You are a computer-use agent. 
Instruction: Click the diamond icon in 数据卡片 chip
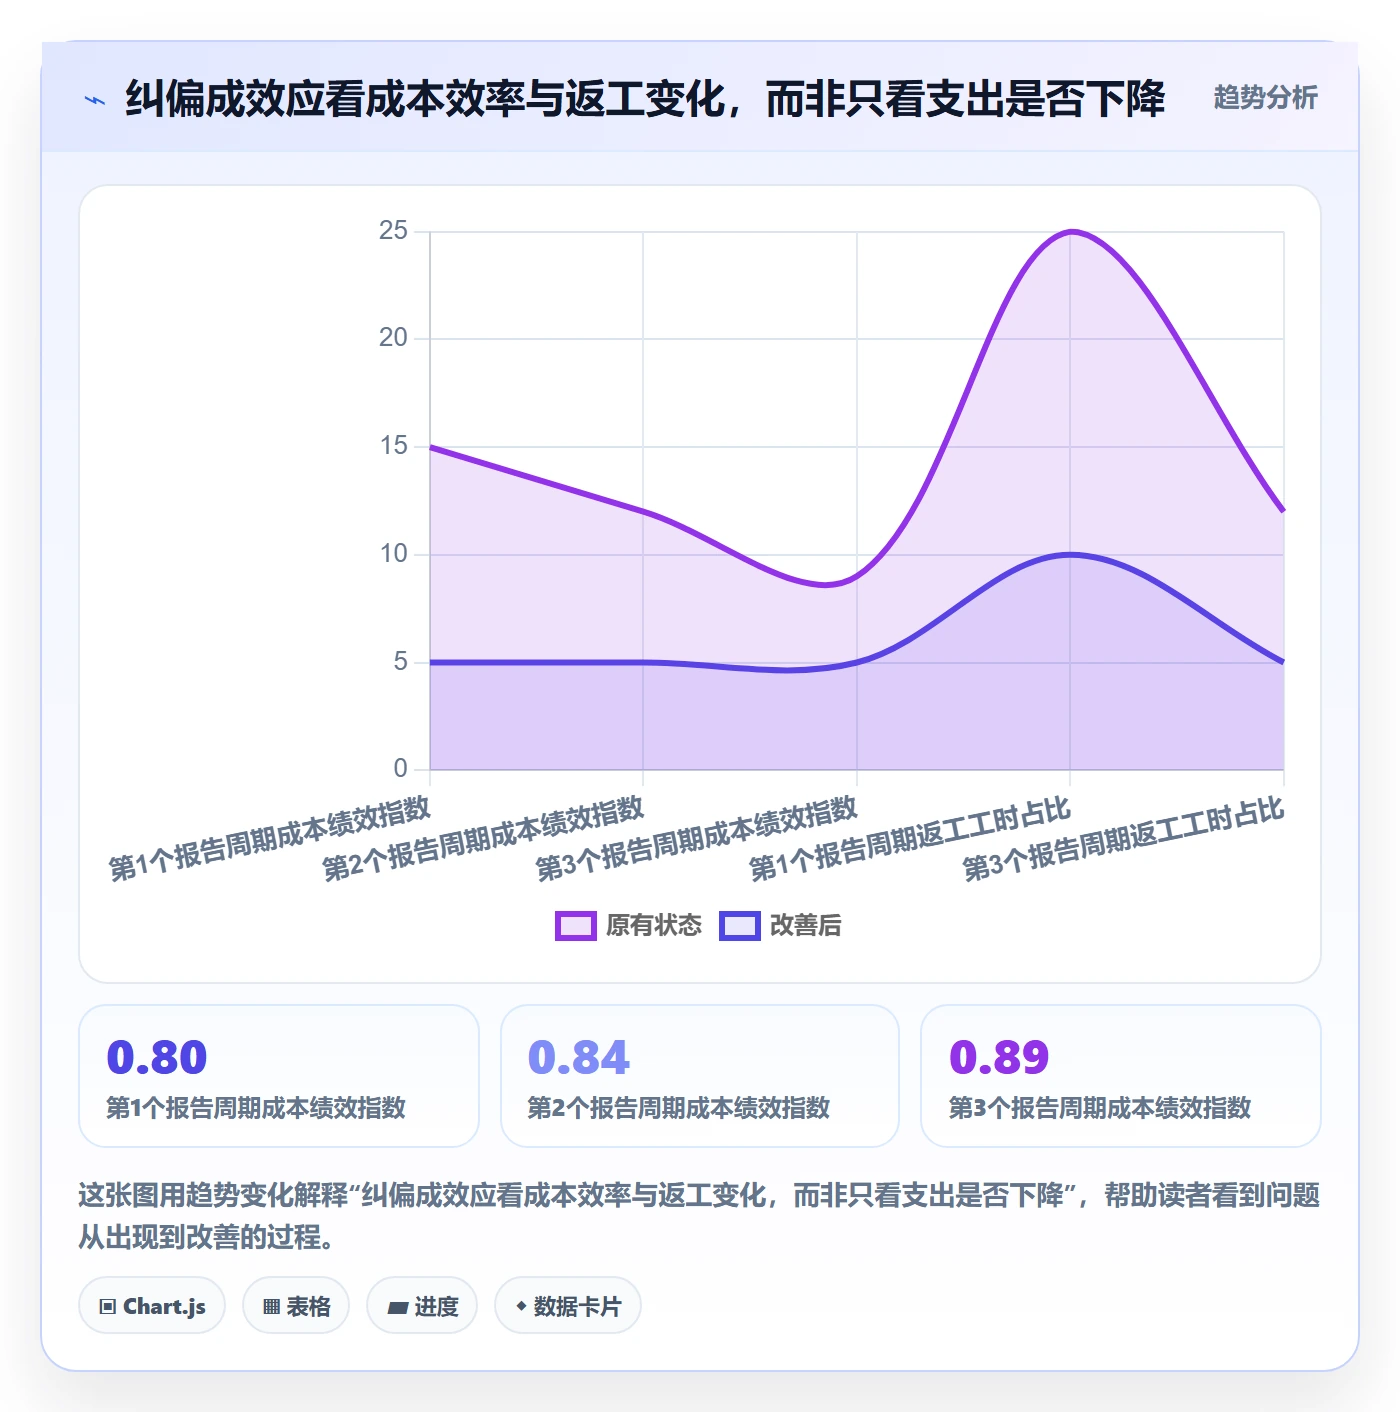[521, 1306]
